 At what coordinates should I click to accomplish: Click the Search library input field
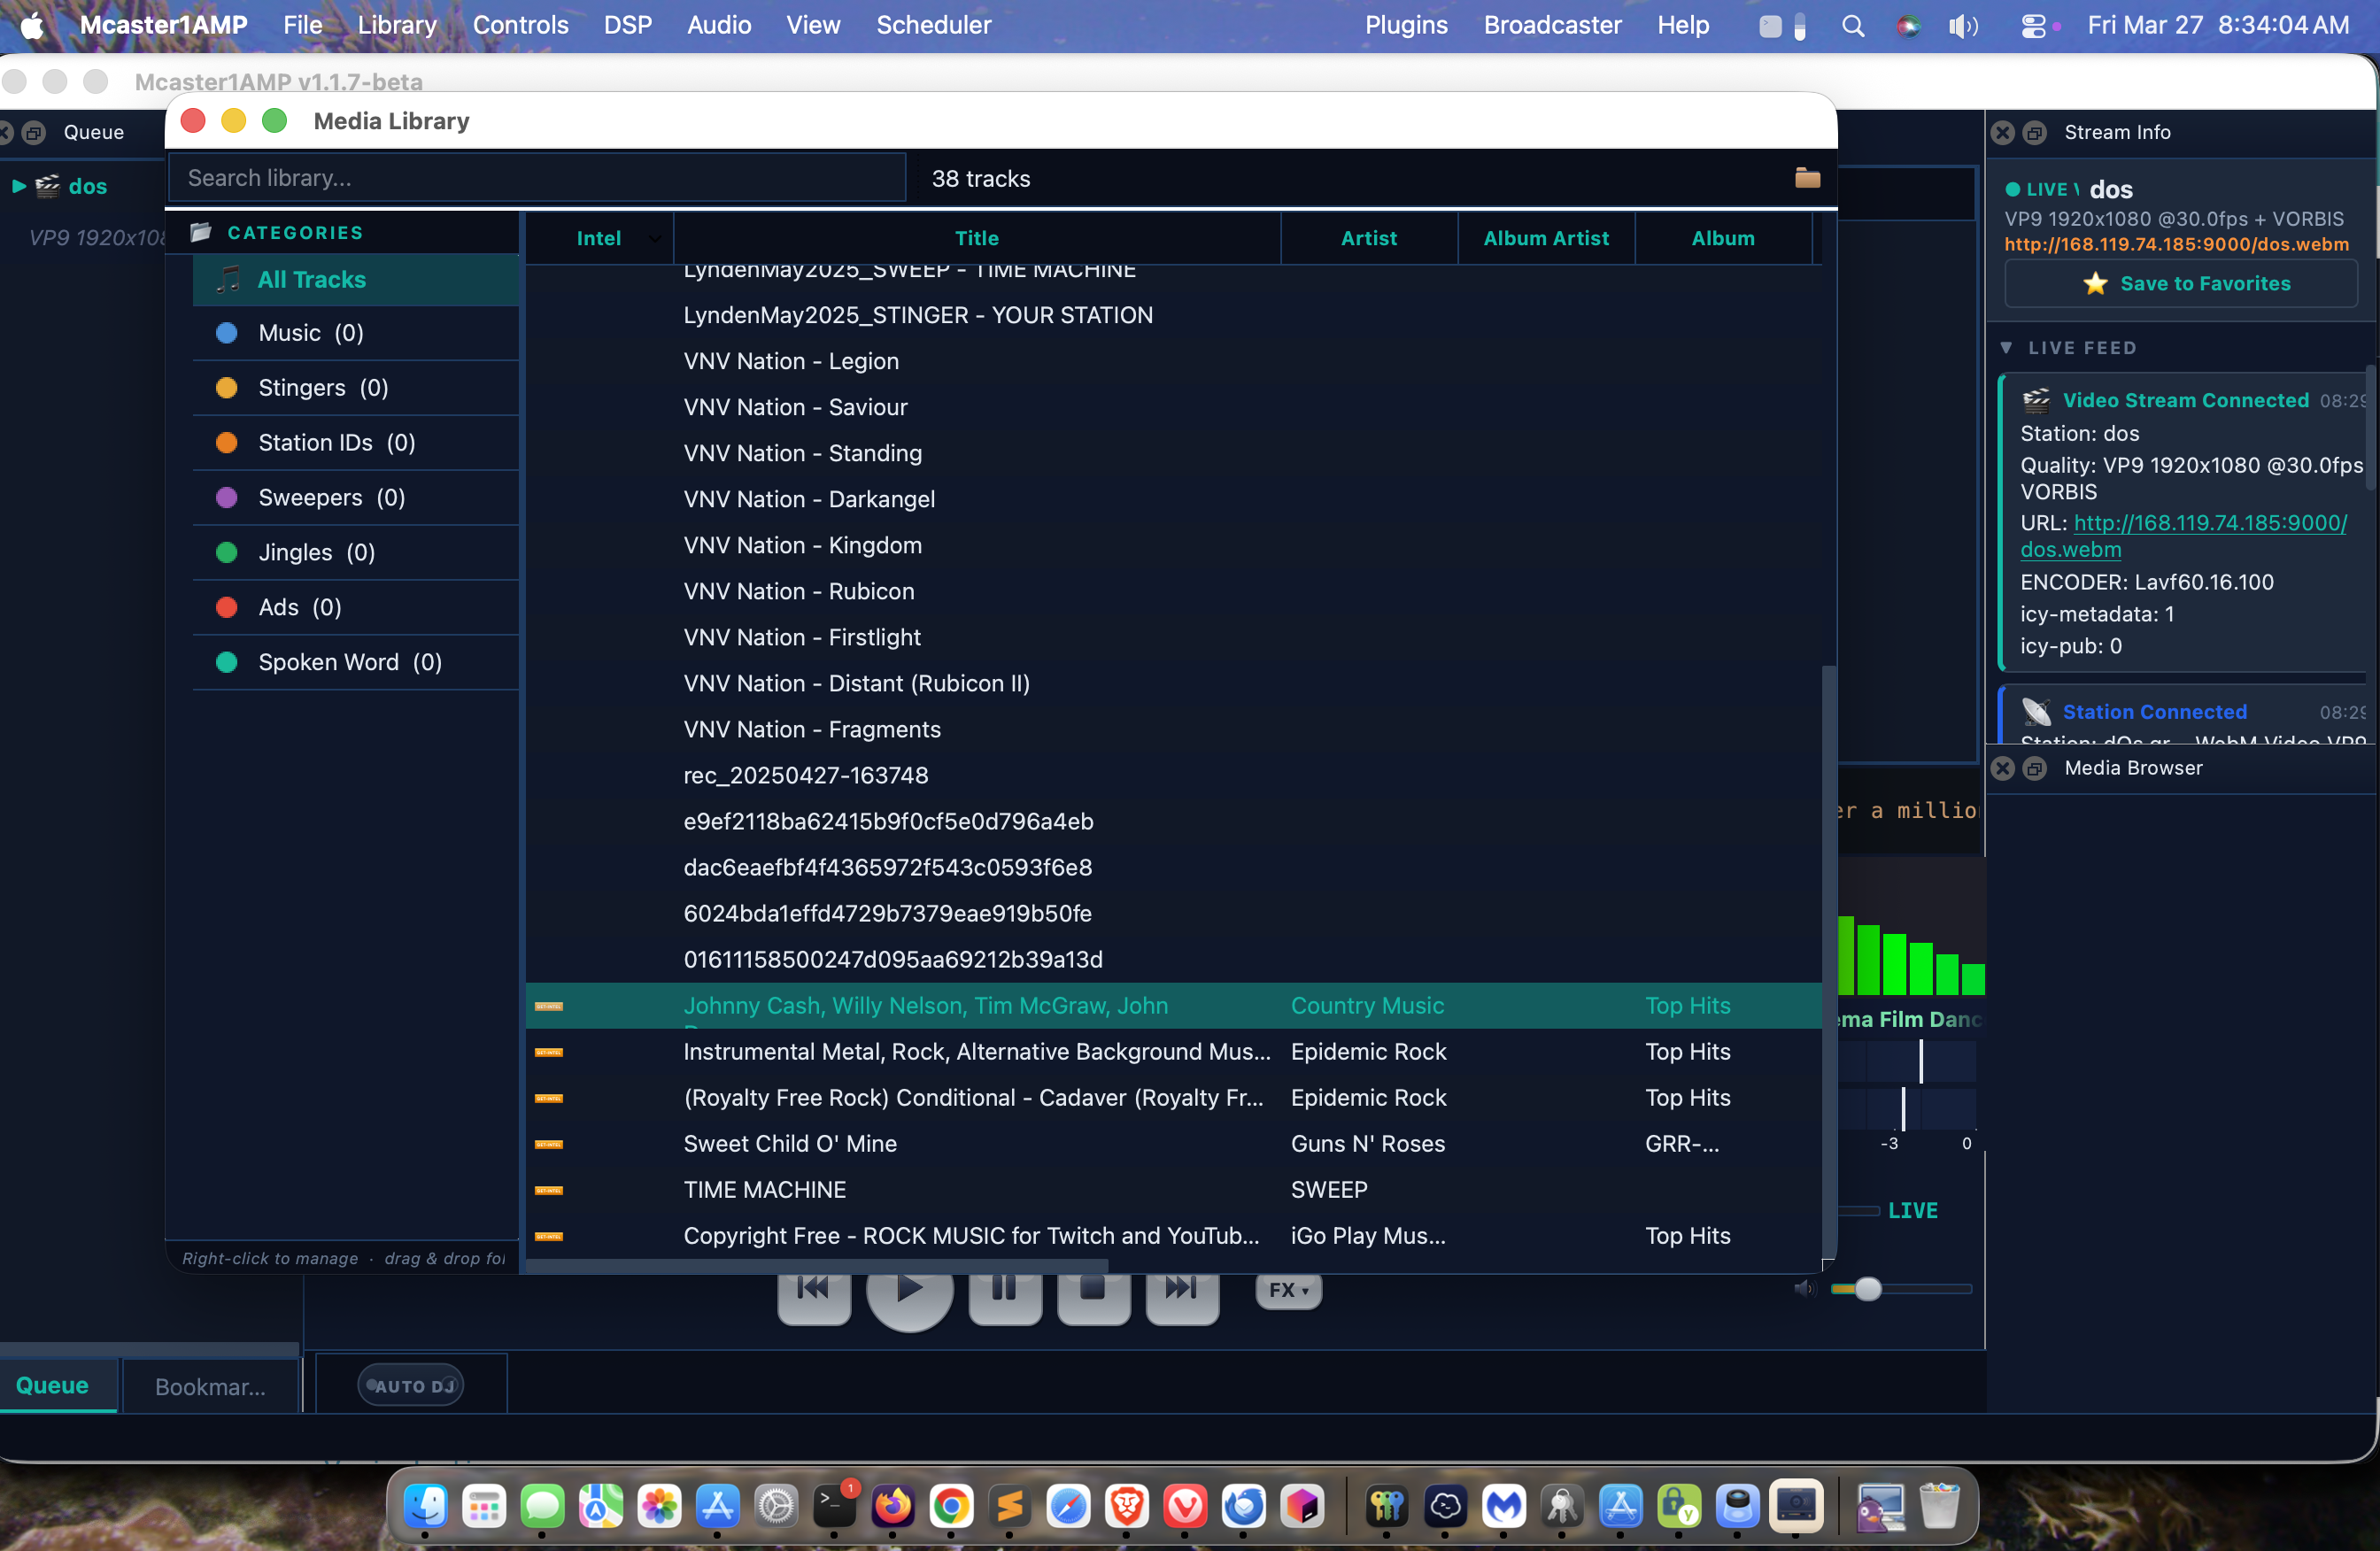[536, 177]
